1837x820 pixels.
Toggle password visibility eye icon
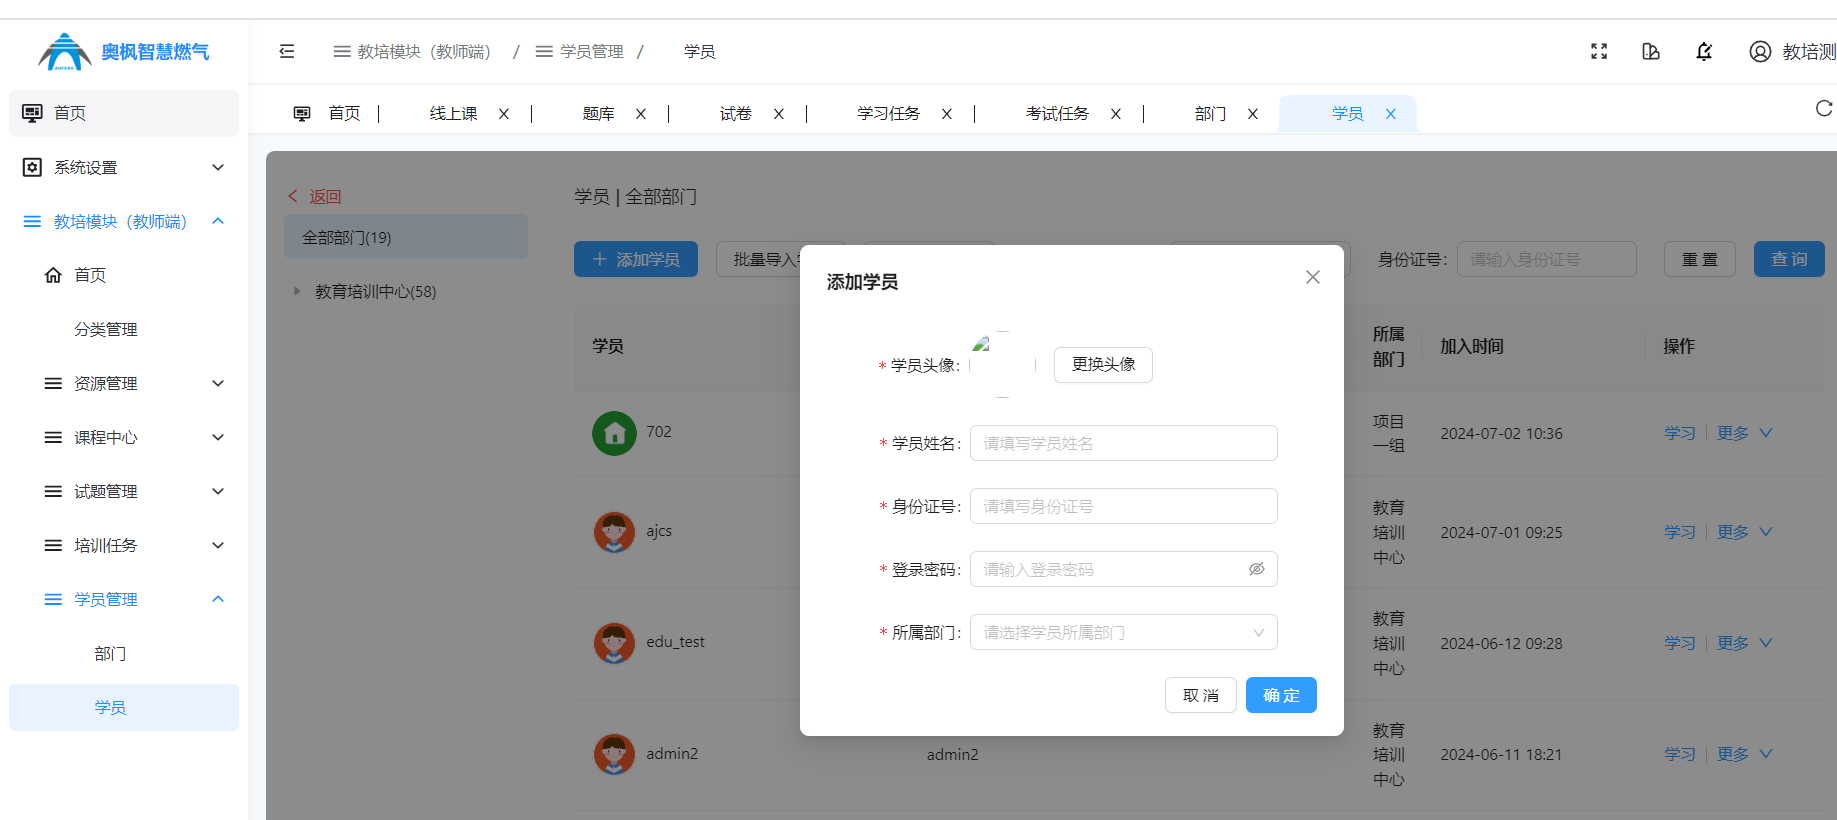click(1256, 569)
